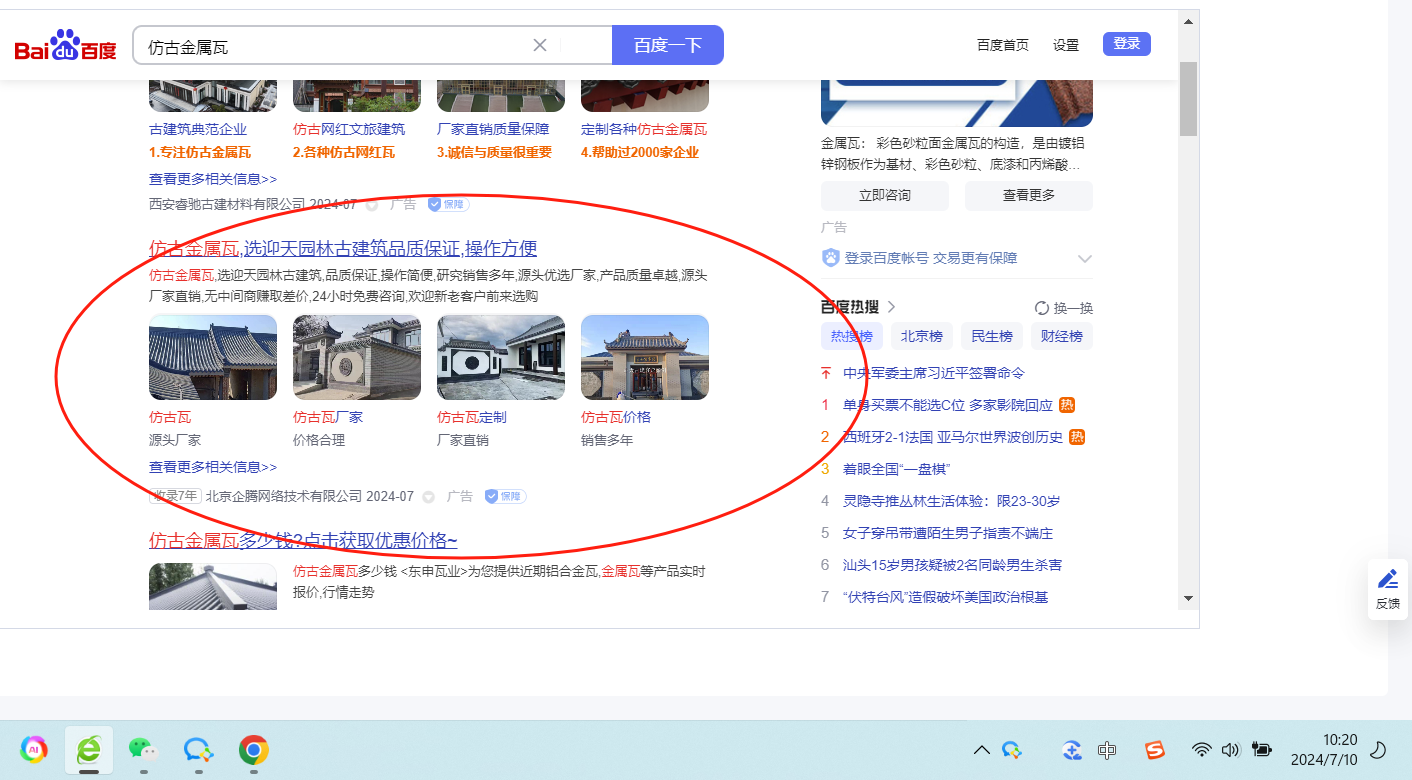Switch to the 北京榜 tab
Image resolution: width=1412 pixels, height=780 pixels.
[x=922, y=336]
